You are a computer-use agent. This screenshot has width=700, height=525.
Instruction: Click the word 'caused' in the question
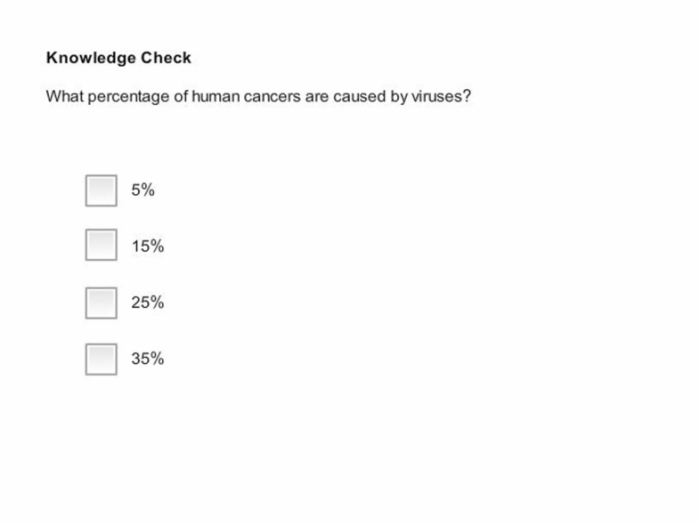point(359,96)
